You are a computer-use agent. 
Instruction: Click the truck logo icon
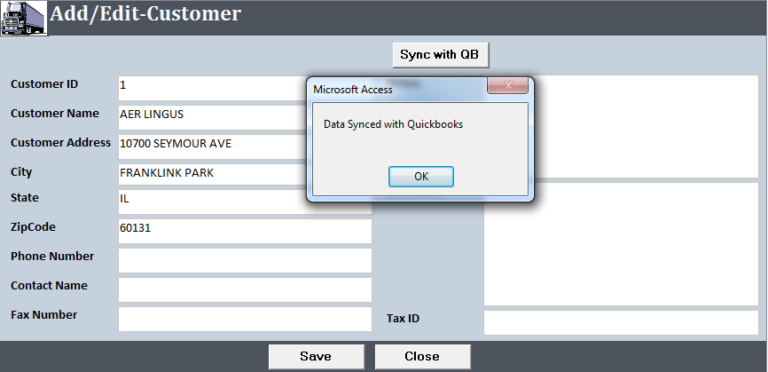pyautogui.click(x=24, y=18)
